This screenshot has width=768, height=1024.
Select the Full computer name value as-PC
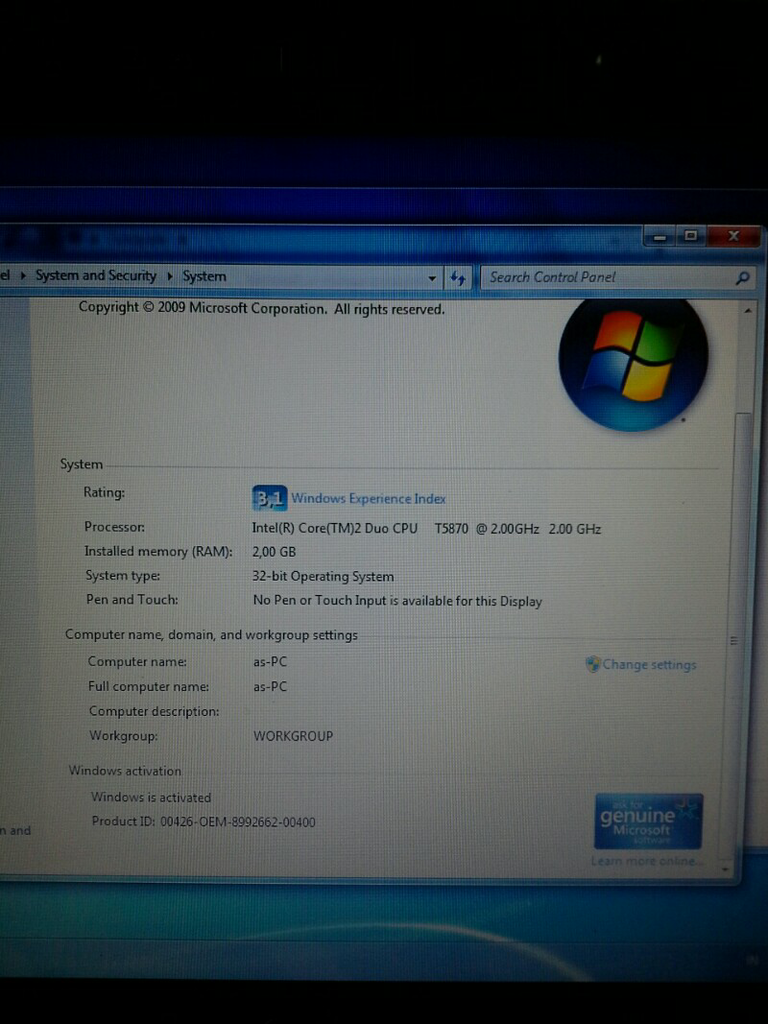[x=270, y=686]
